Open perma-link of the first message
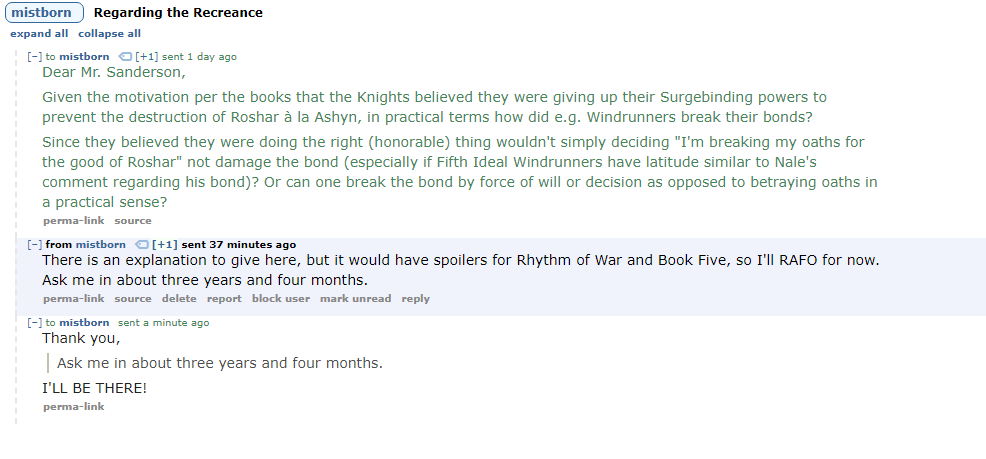The width and height of the screenshot is (986, 459). tap(74, 221)
